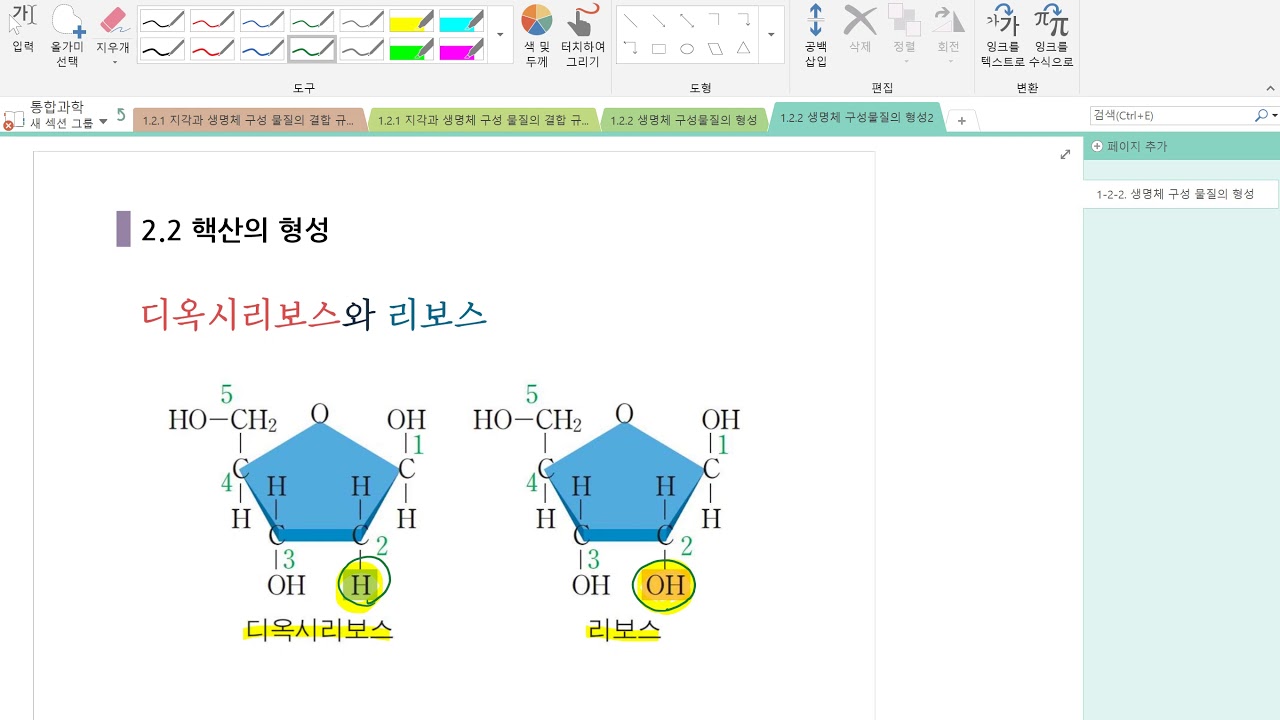Choose the elbow connector shape
The height and width of the screenshot is (720, 1280).
(714, 20)
